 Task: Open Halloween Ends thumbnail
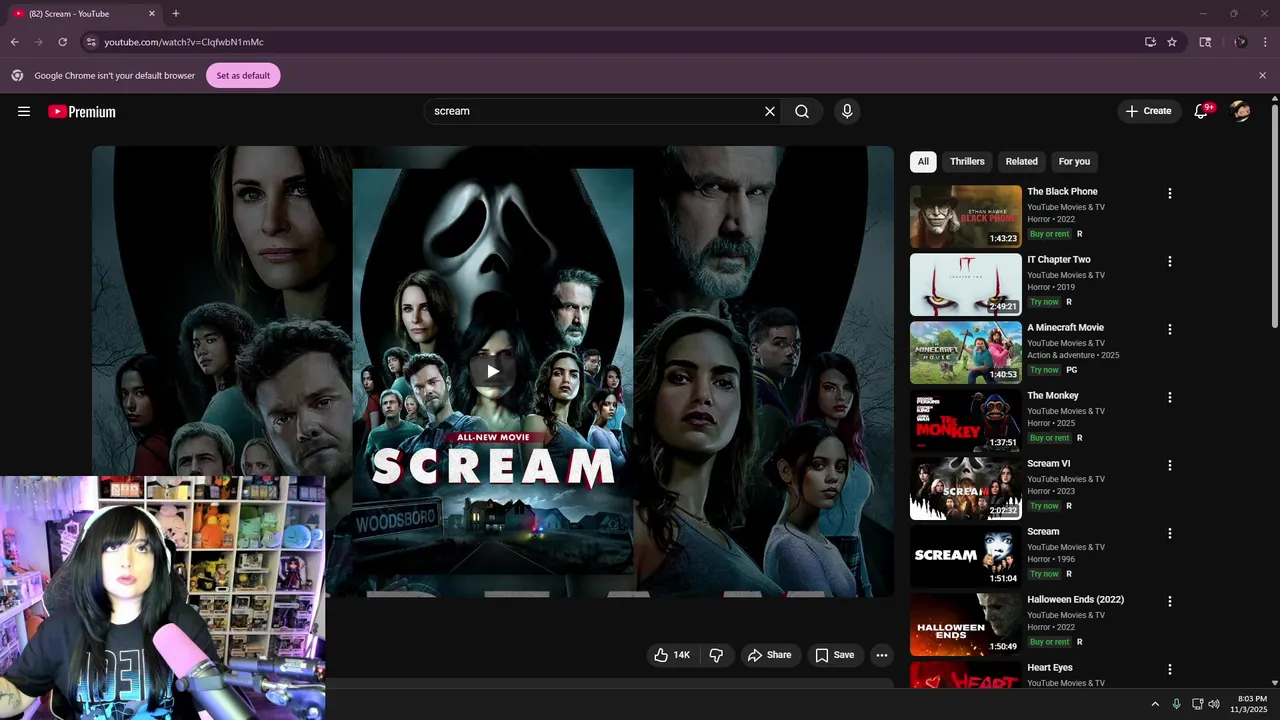point(966,624)
